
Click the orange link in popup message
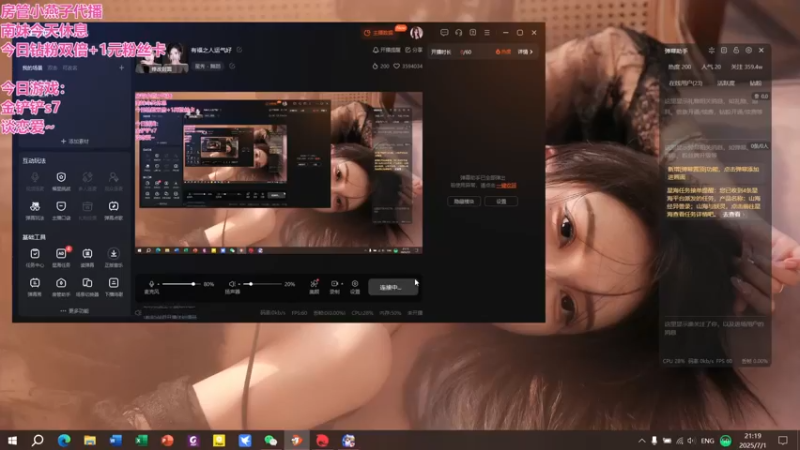click(x=506, y=186)
